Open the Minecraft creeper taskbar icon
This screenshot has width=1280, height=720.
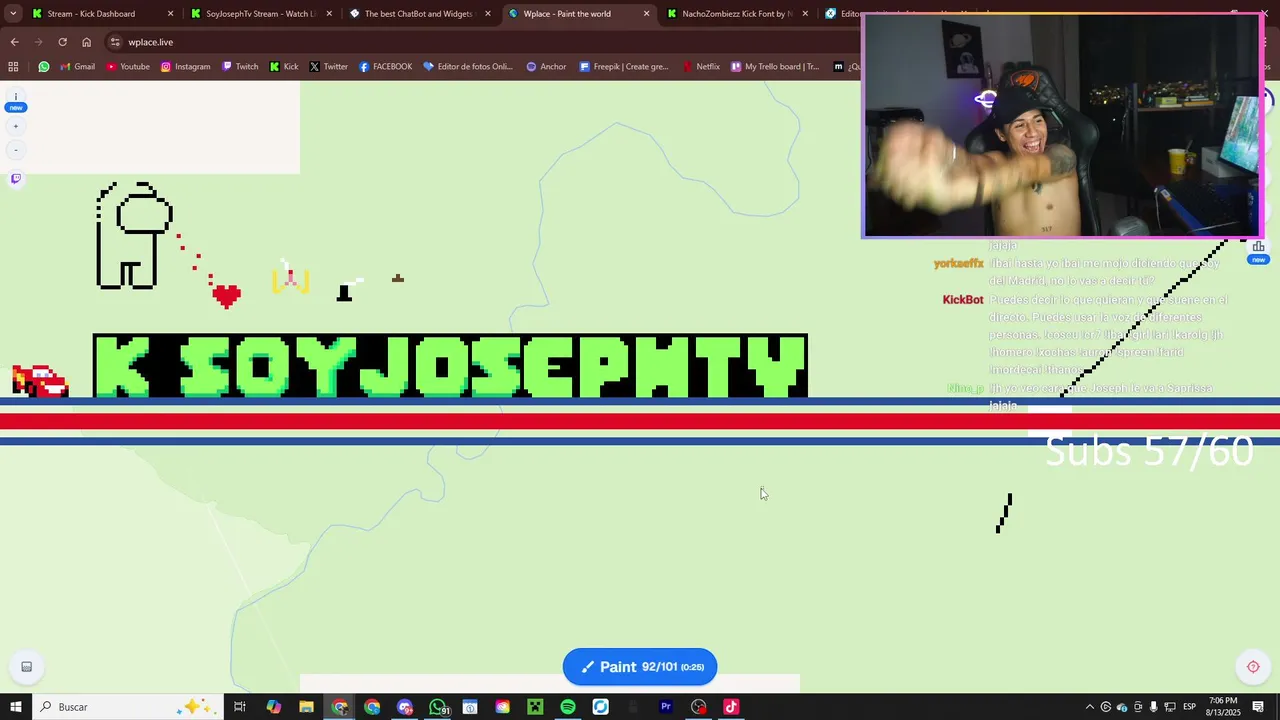535,707
